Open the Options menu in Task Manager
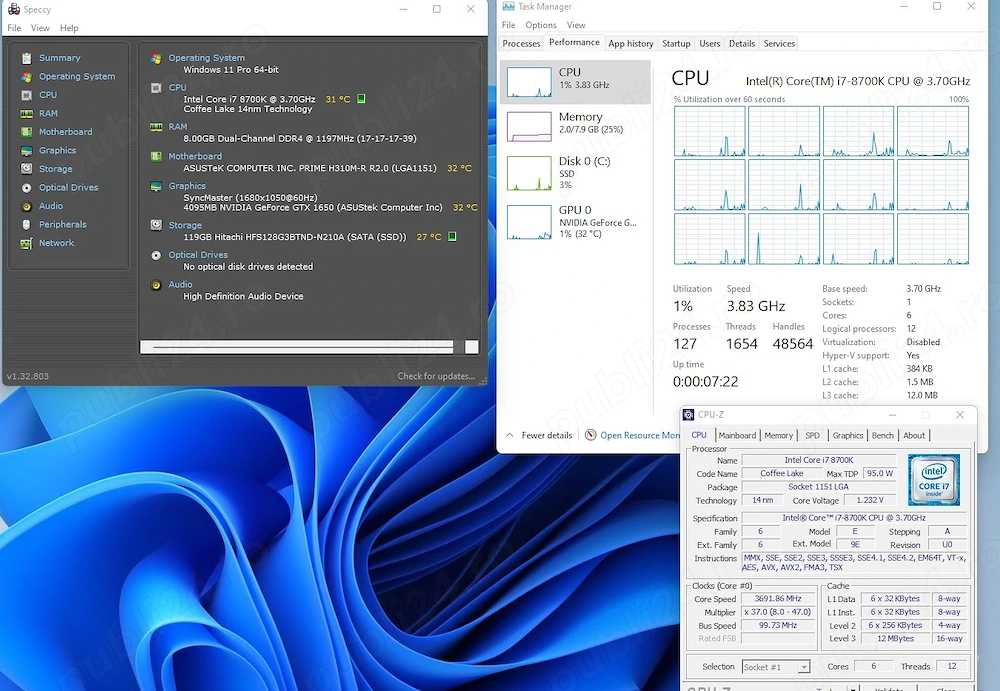 pyautogui.click(x=541, y=24)
